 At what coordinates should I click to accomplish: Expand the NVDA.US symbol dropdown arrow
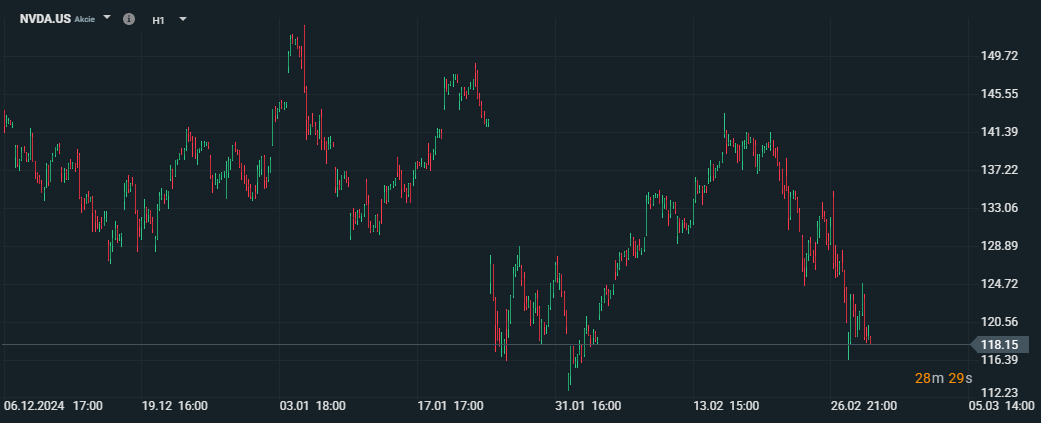(x=107, y=18)
